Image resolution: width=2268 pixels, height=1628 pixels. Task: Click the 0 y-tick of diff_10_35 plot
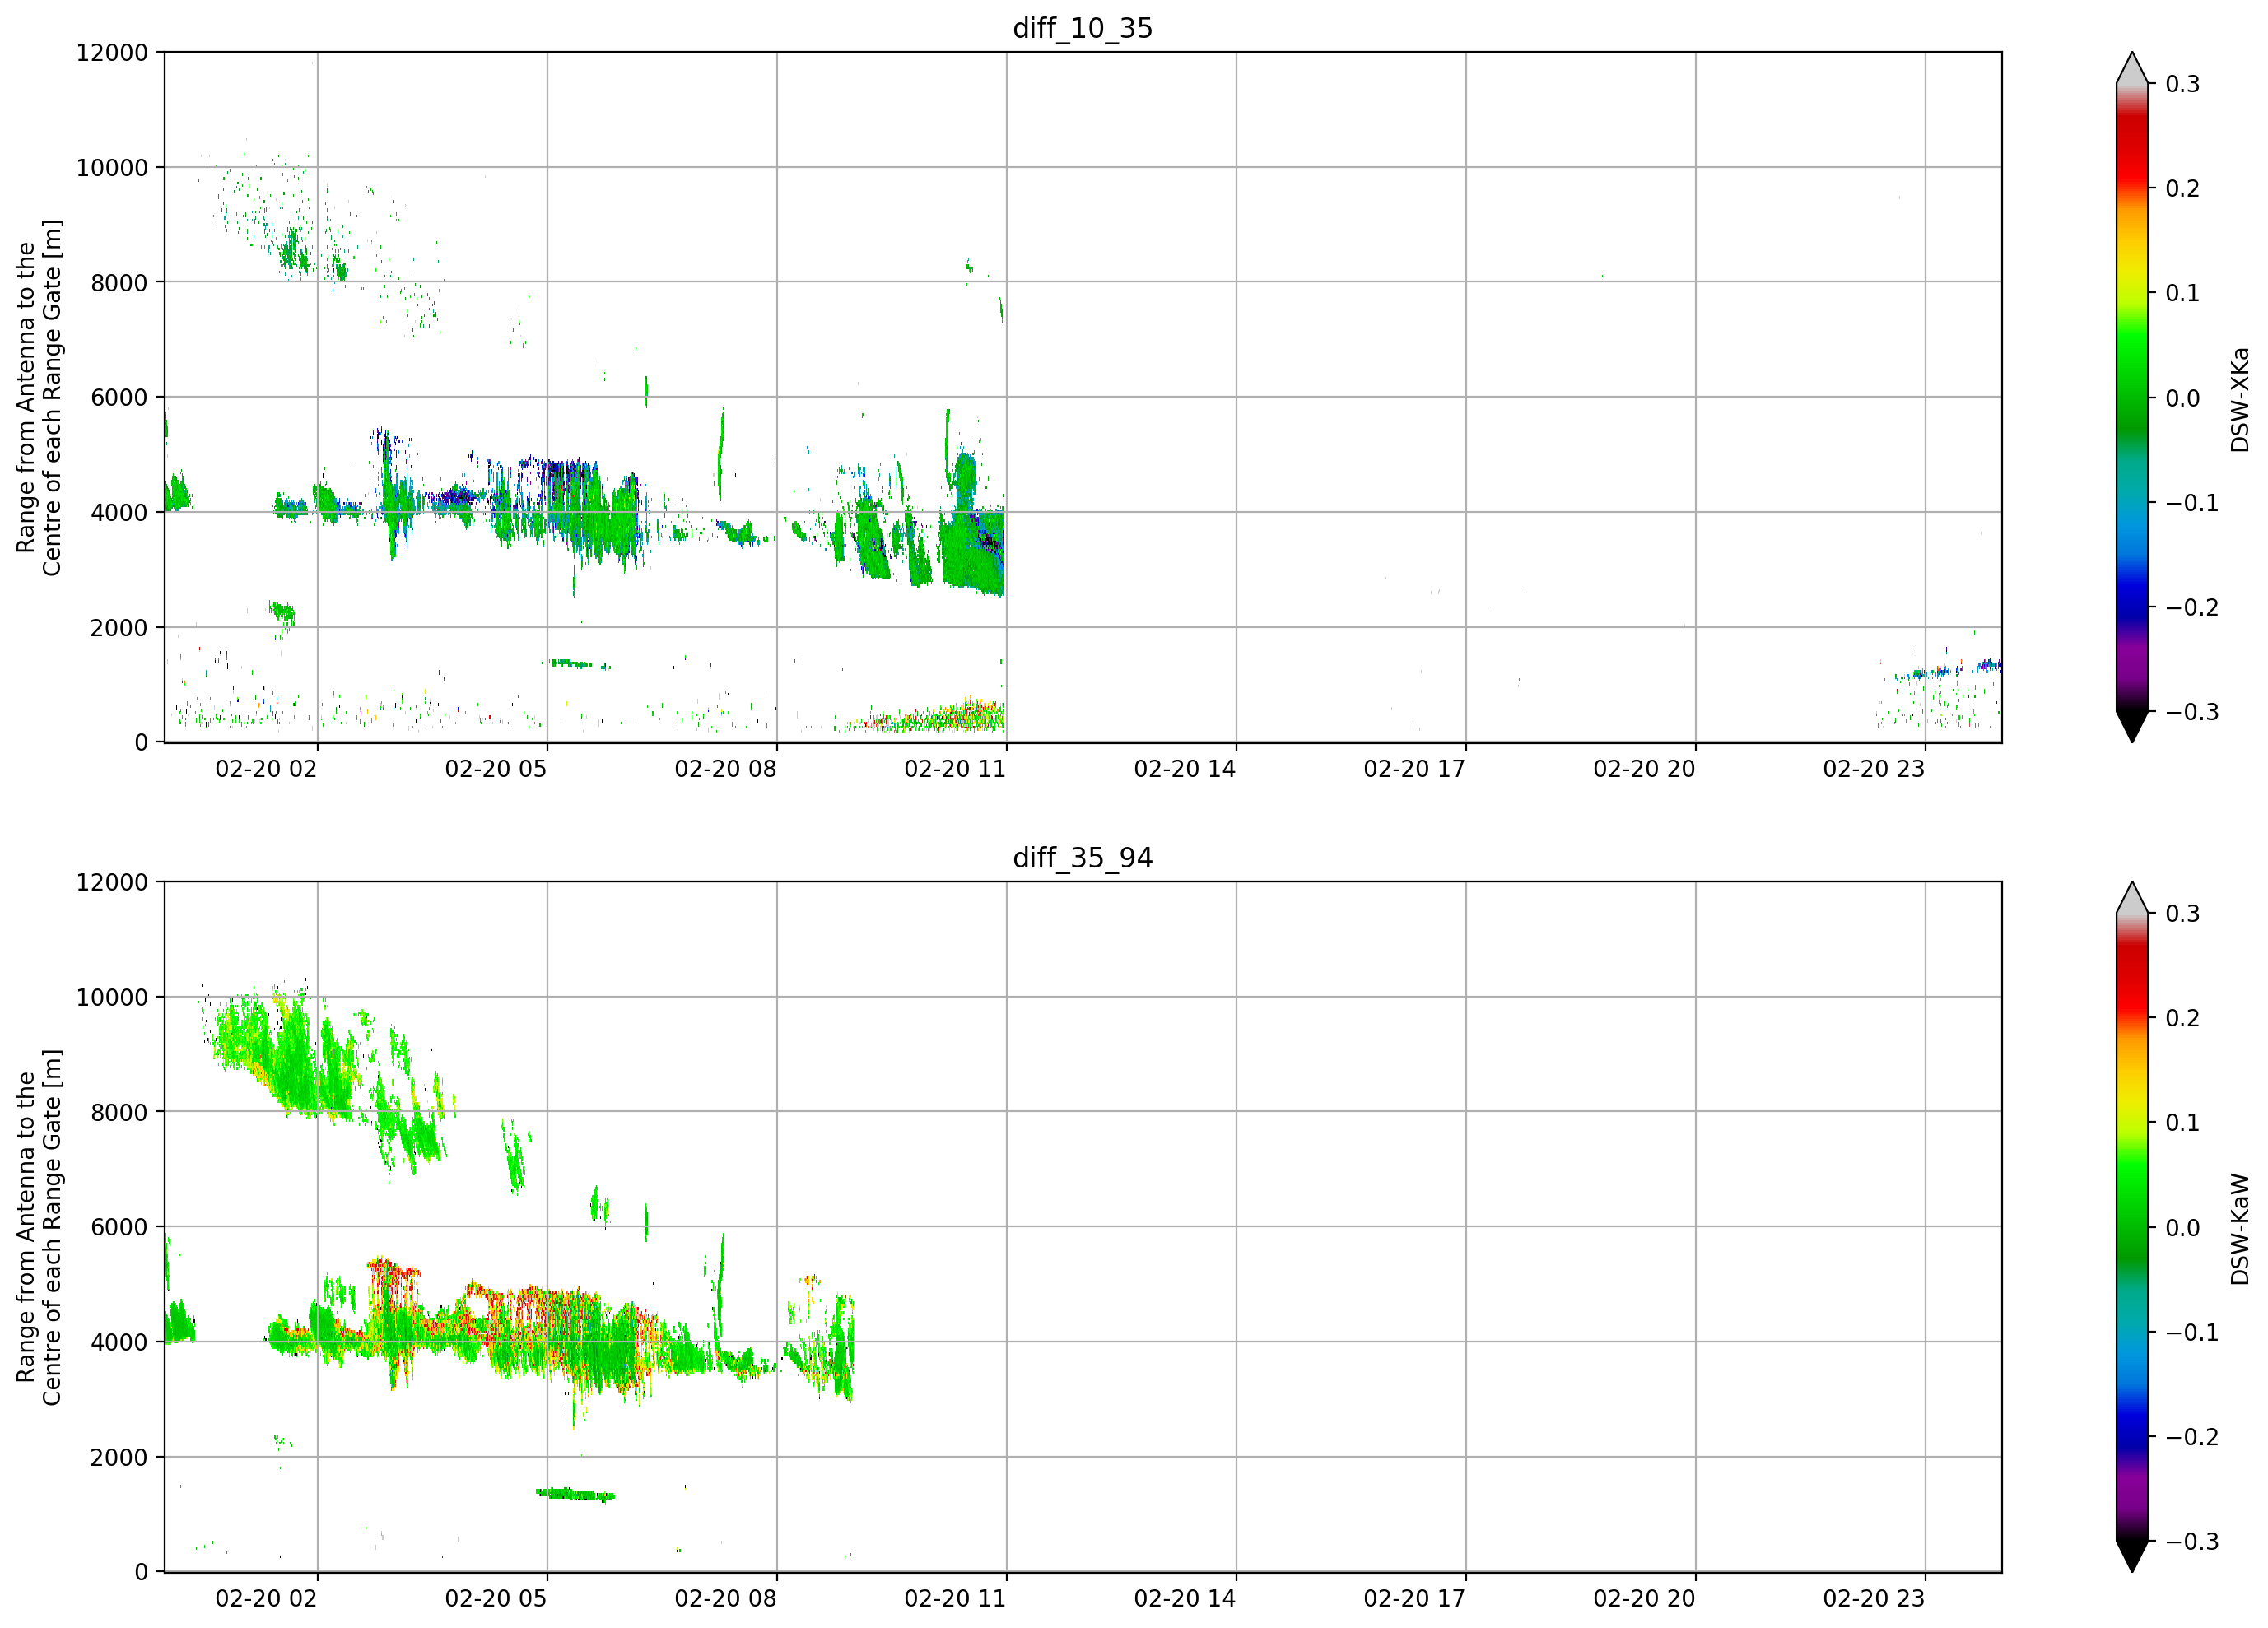click(x=141, y=743)
